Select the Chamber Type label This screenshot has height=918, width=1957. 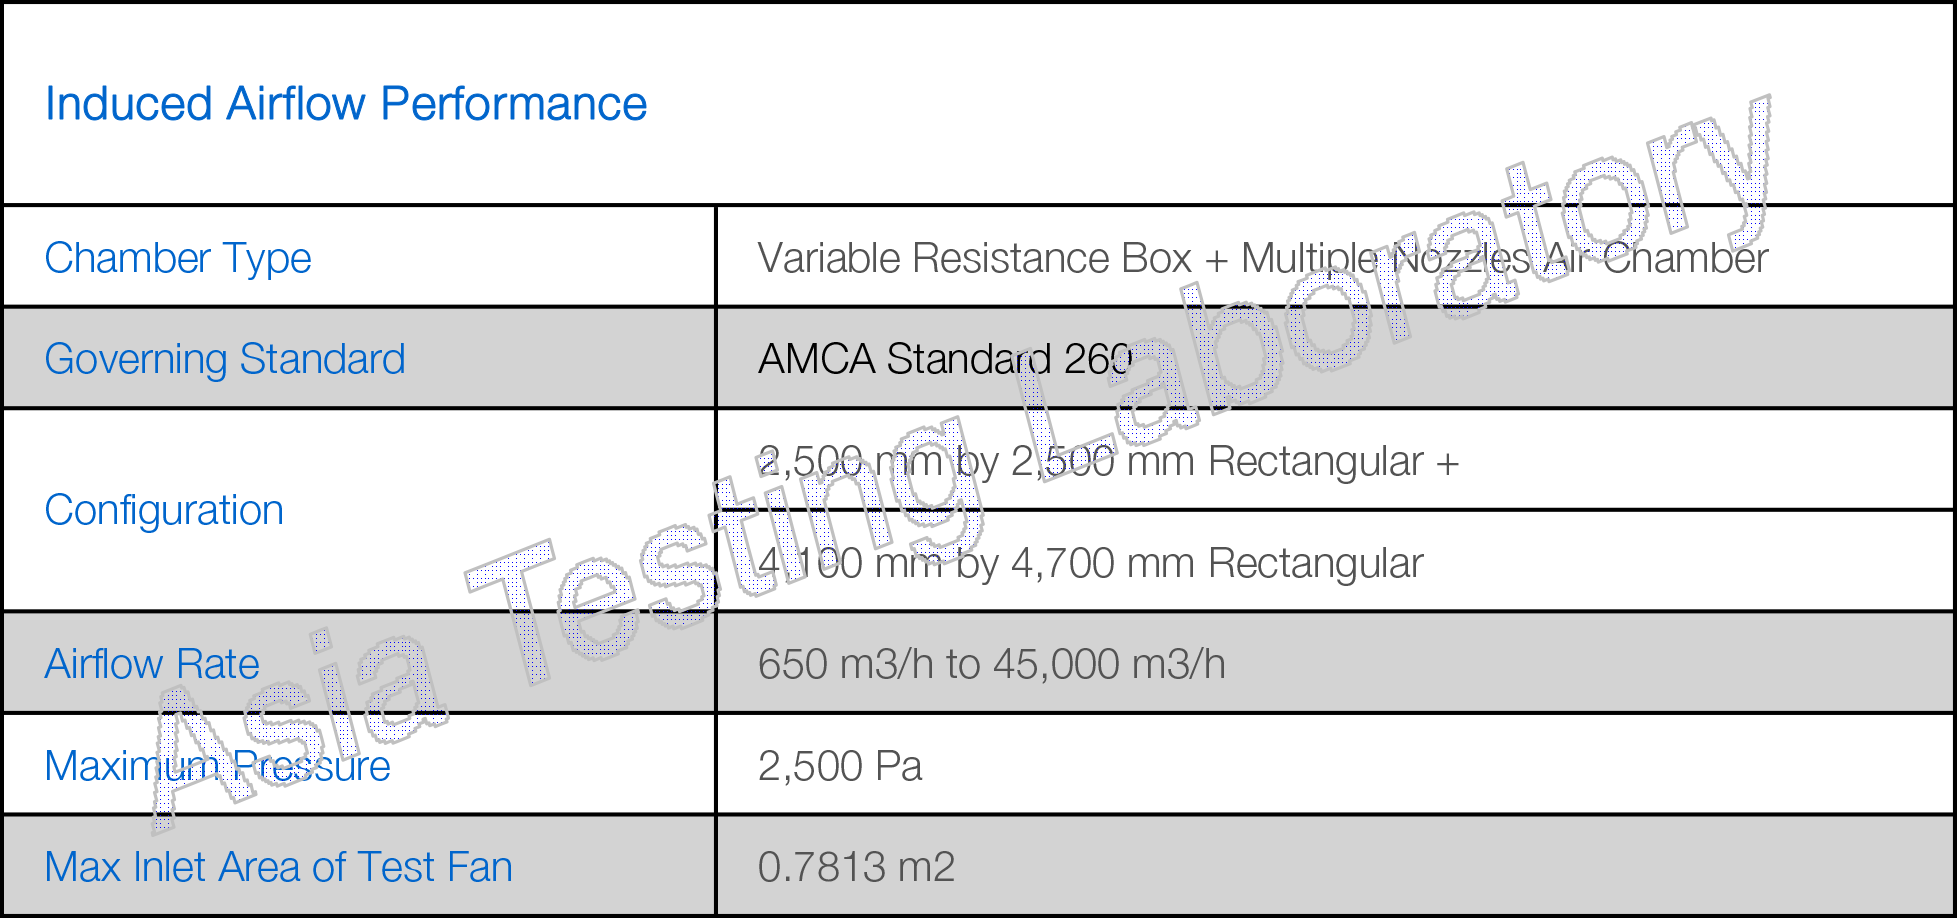click(x=178, y=258)
